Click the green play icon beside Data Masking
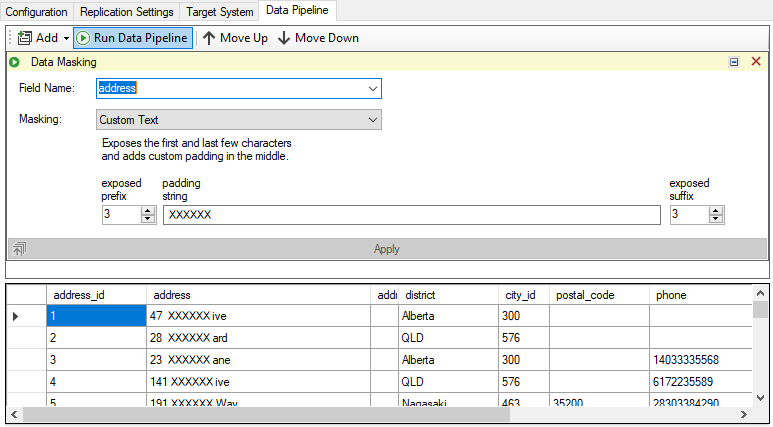This screenshot has width=773, height=427. (15, 62)
